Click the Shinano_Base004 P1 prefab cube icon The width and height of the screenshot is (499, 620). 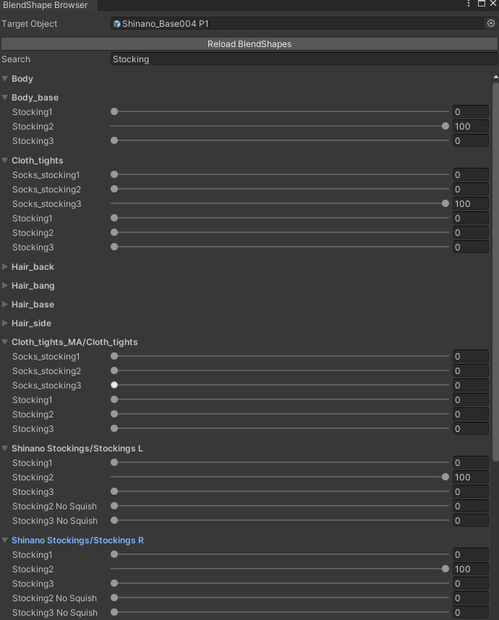point(117,24)
